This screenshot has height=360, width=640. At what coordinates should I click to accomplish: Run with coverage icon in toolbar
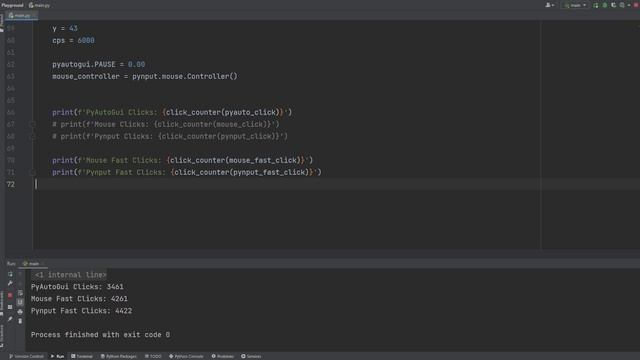coord(613,5)
